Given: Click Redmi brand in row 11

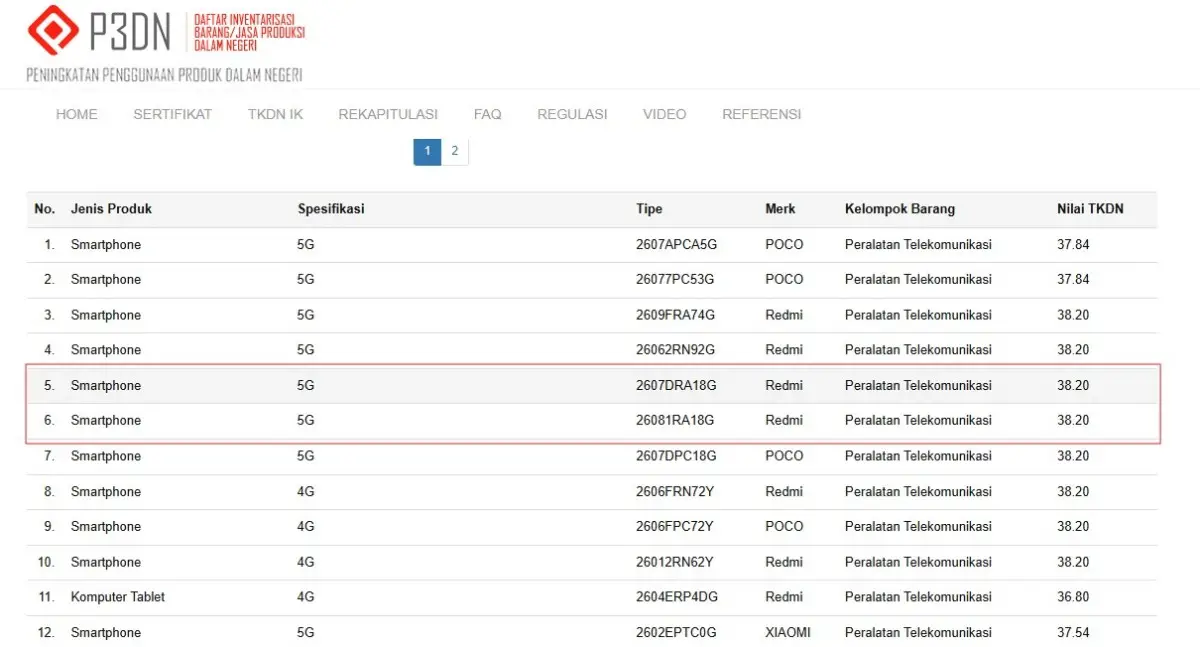Looking at the screenshot, I should point(784,597).
